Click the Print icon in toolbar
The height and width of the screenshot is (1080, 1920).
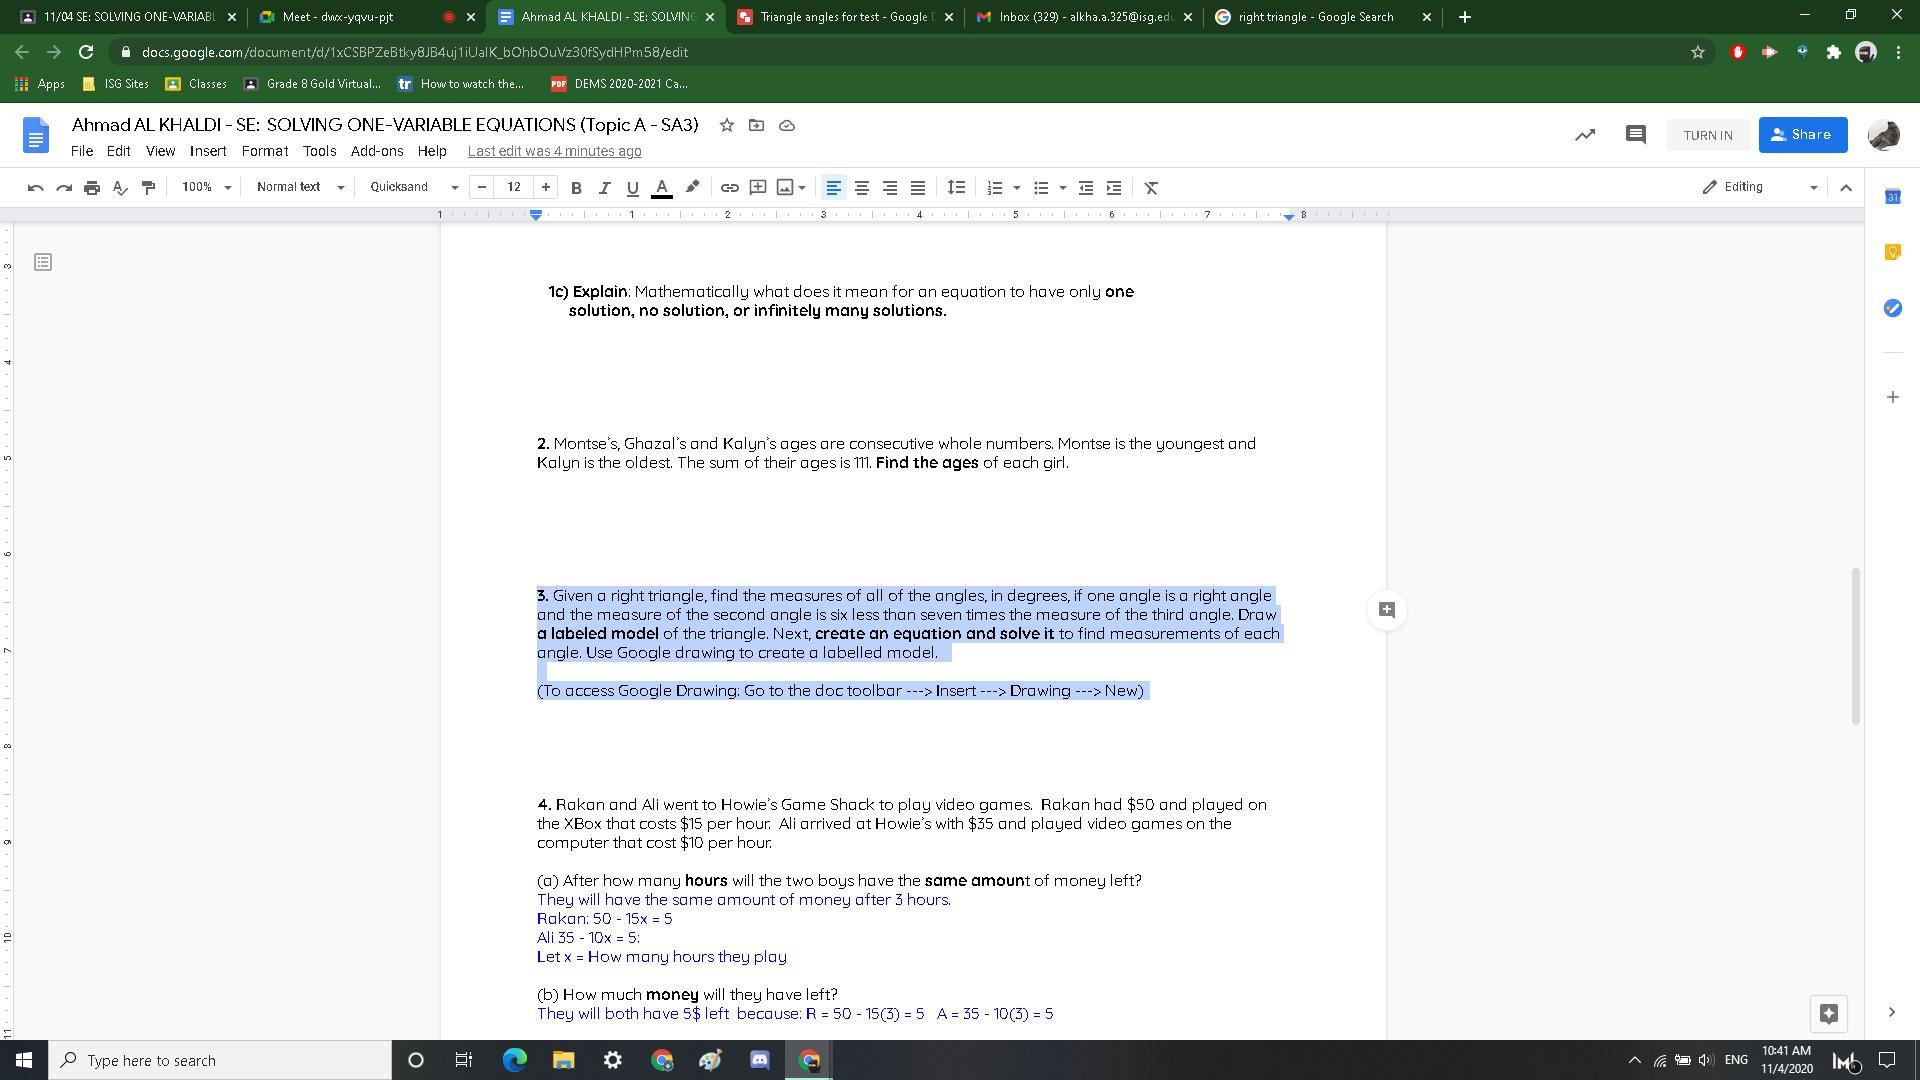[x=92, y=188]
